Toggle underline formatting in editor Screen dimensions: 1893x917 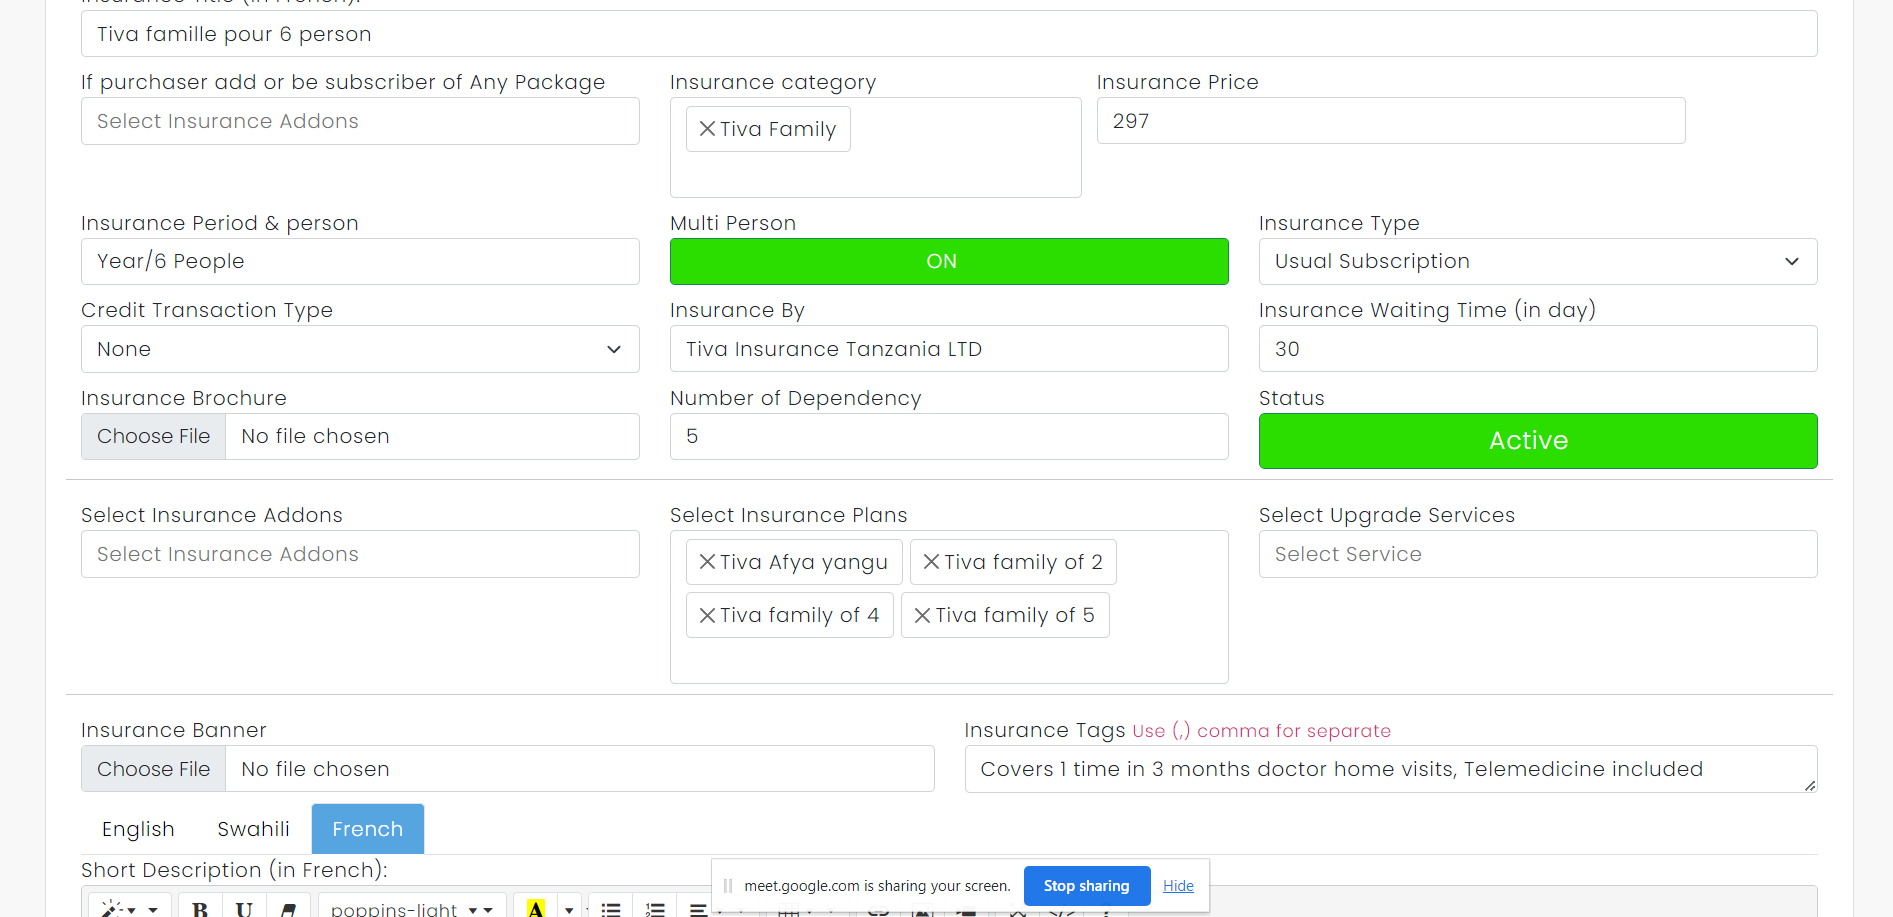point(244,909)
